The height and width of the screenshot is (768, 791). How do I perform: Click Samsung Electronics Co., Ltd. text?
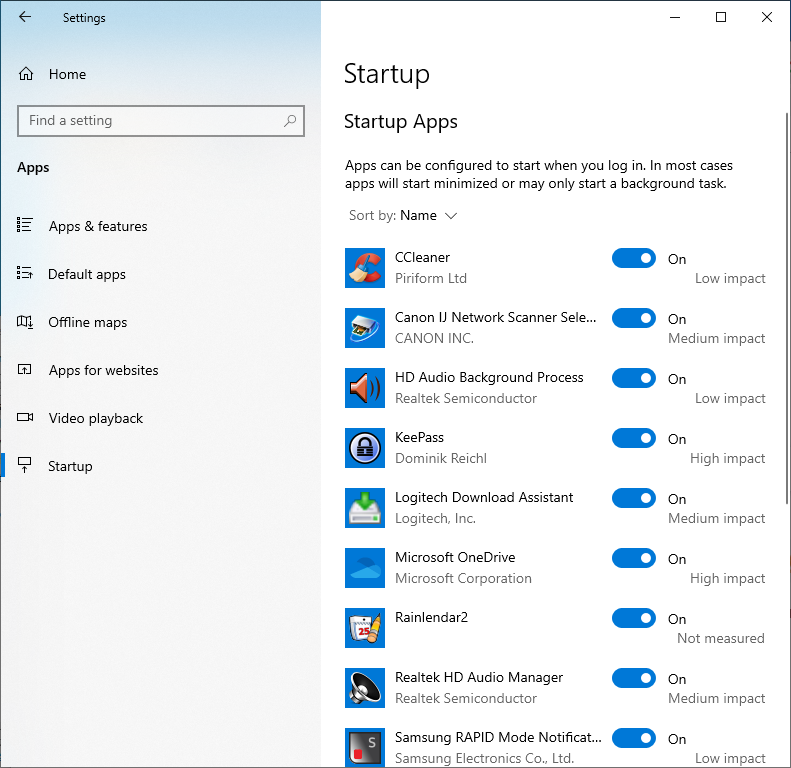point(485,758)
